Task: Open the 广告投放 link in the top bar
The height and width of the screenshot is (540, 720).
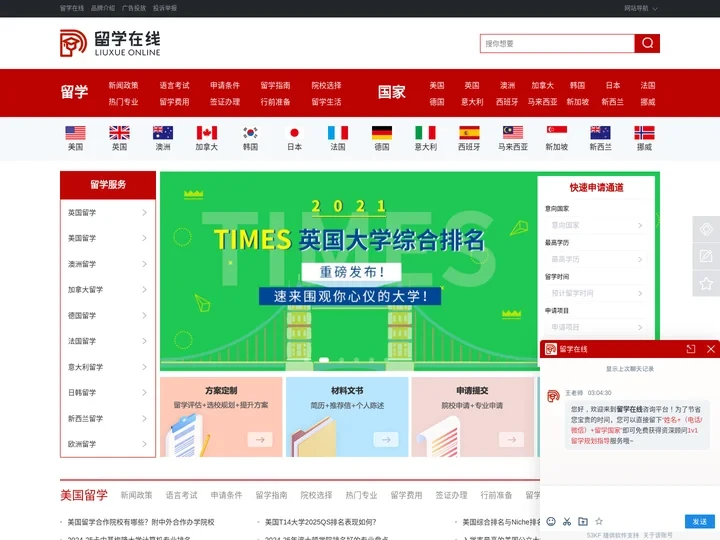Action: pyautogui.click(x=134, y=8)
